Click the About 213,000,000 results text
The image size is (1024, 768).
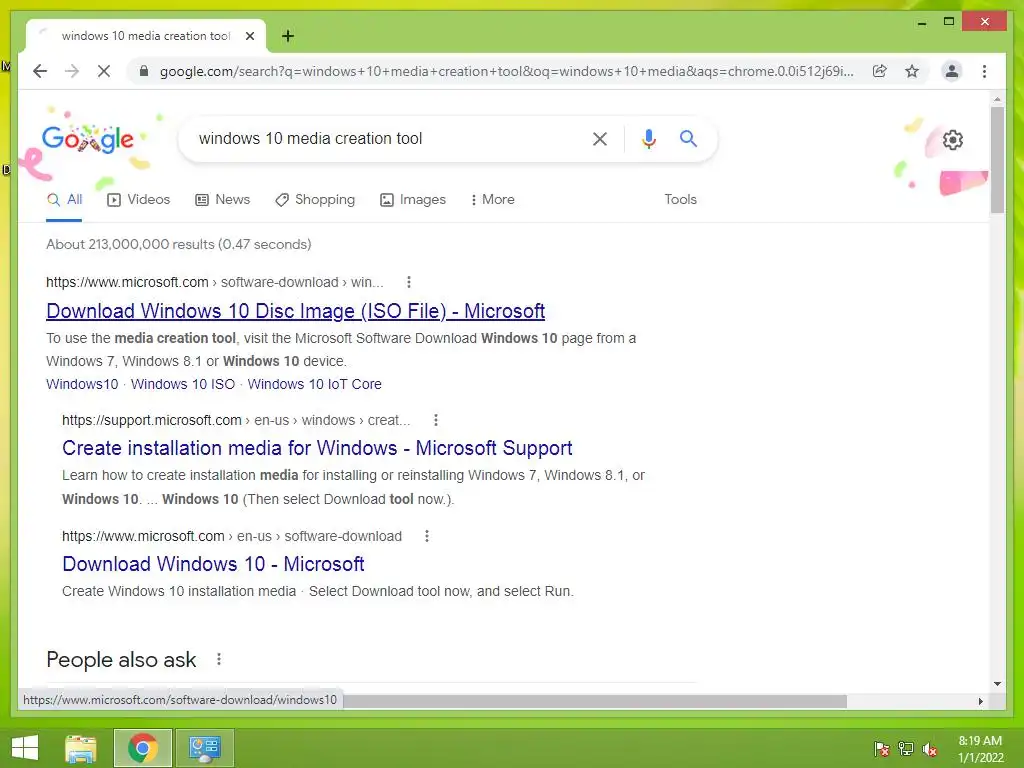(x=178, y=244)
